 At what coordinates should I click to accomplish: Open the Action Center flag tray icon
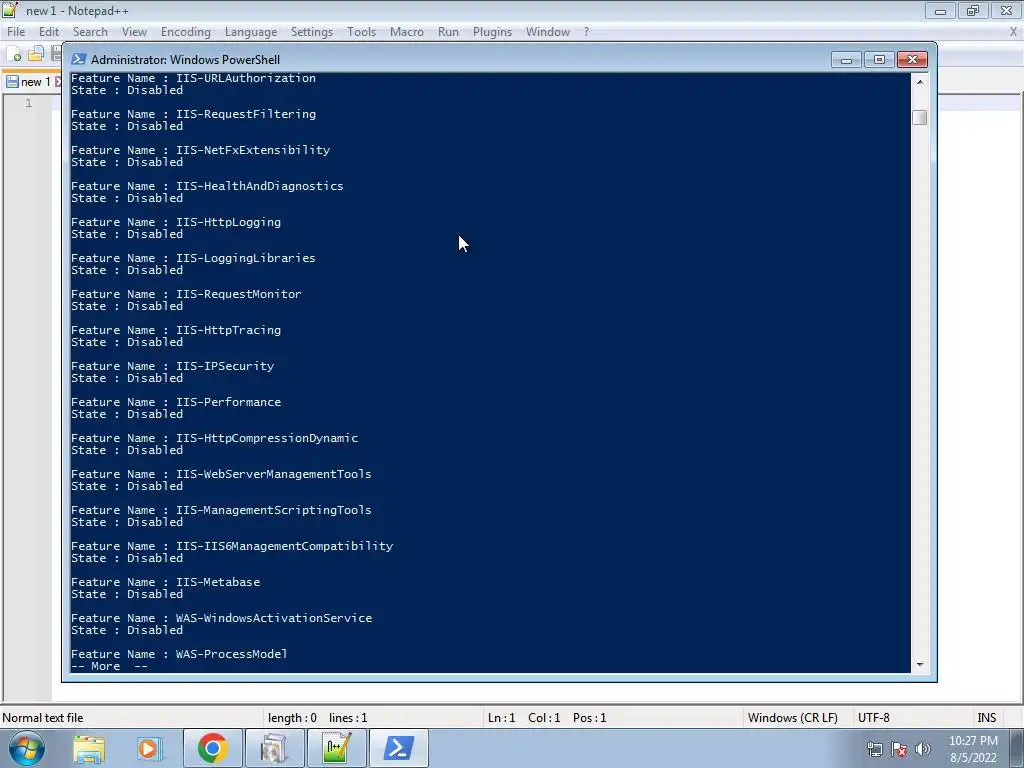point(899,750)
